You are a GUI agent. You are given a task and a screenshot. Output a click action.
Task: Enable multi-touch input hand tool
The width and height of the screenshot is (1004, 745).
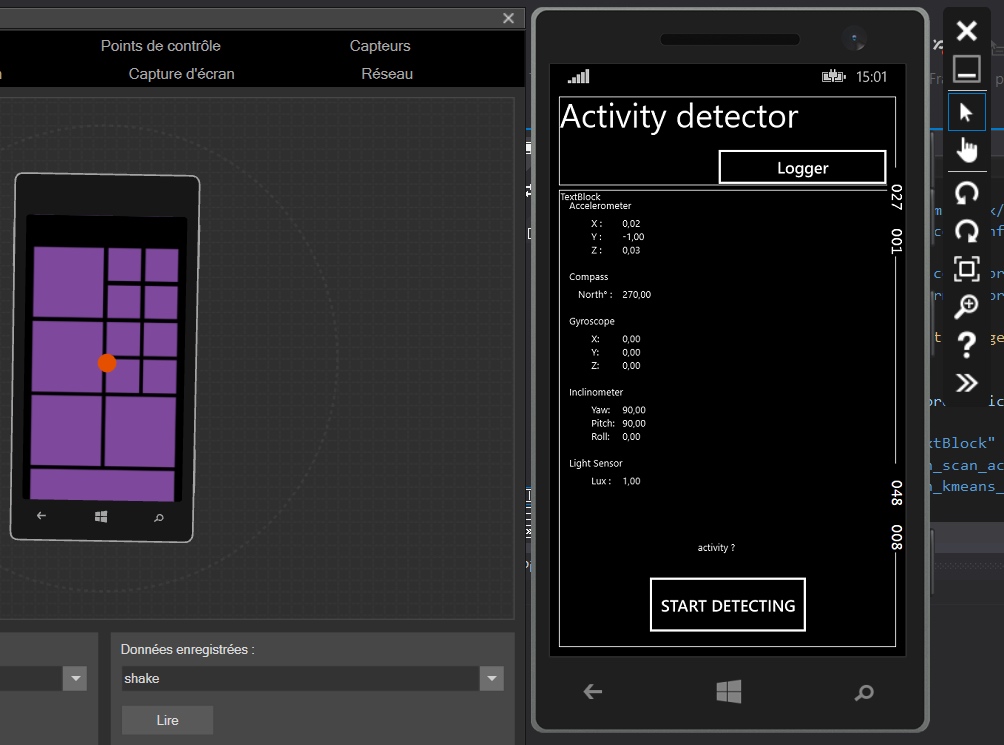point(966,150)
